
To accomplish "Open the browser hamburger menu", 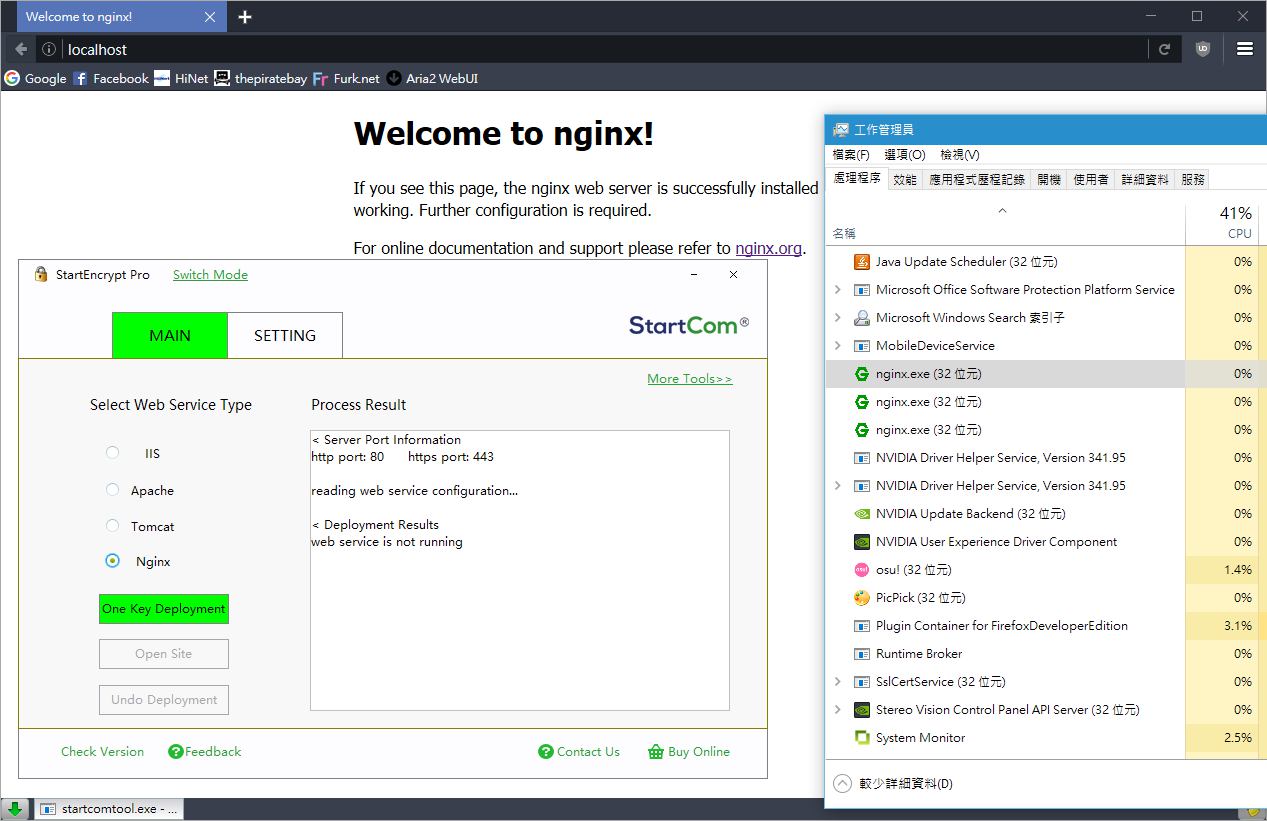I will (x=1244, y=49).
